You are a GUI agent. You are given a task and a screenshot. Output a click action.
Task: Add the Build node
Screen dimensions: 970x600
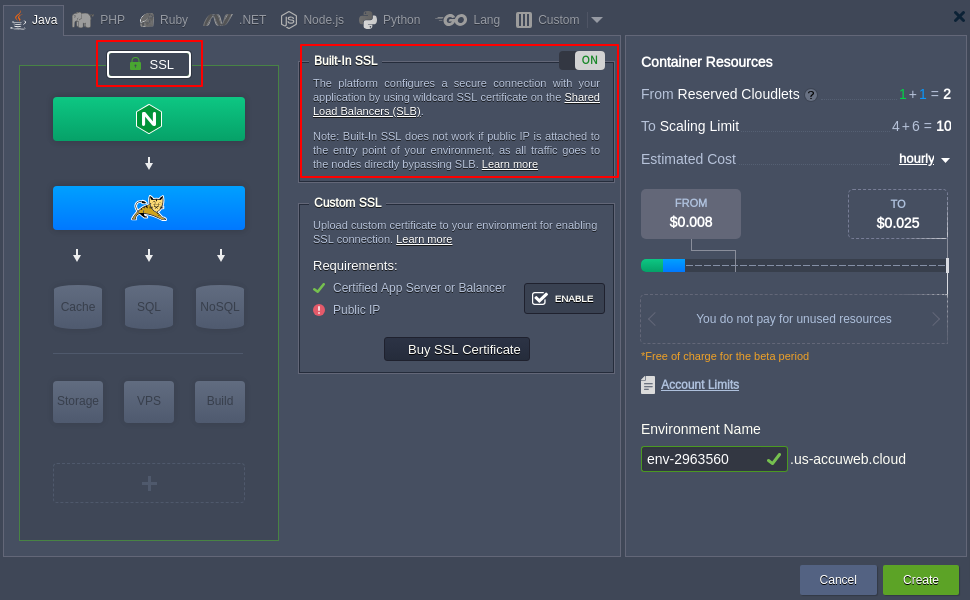(220, 401)
